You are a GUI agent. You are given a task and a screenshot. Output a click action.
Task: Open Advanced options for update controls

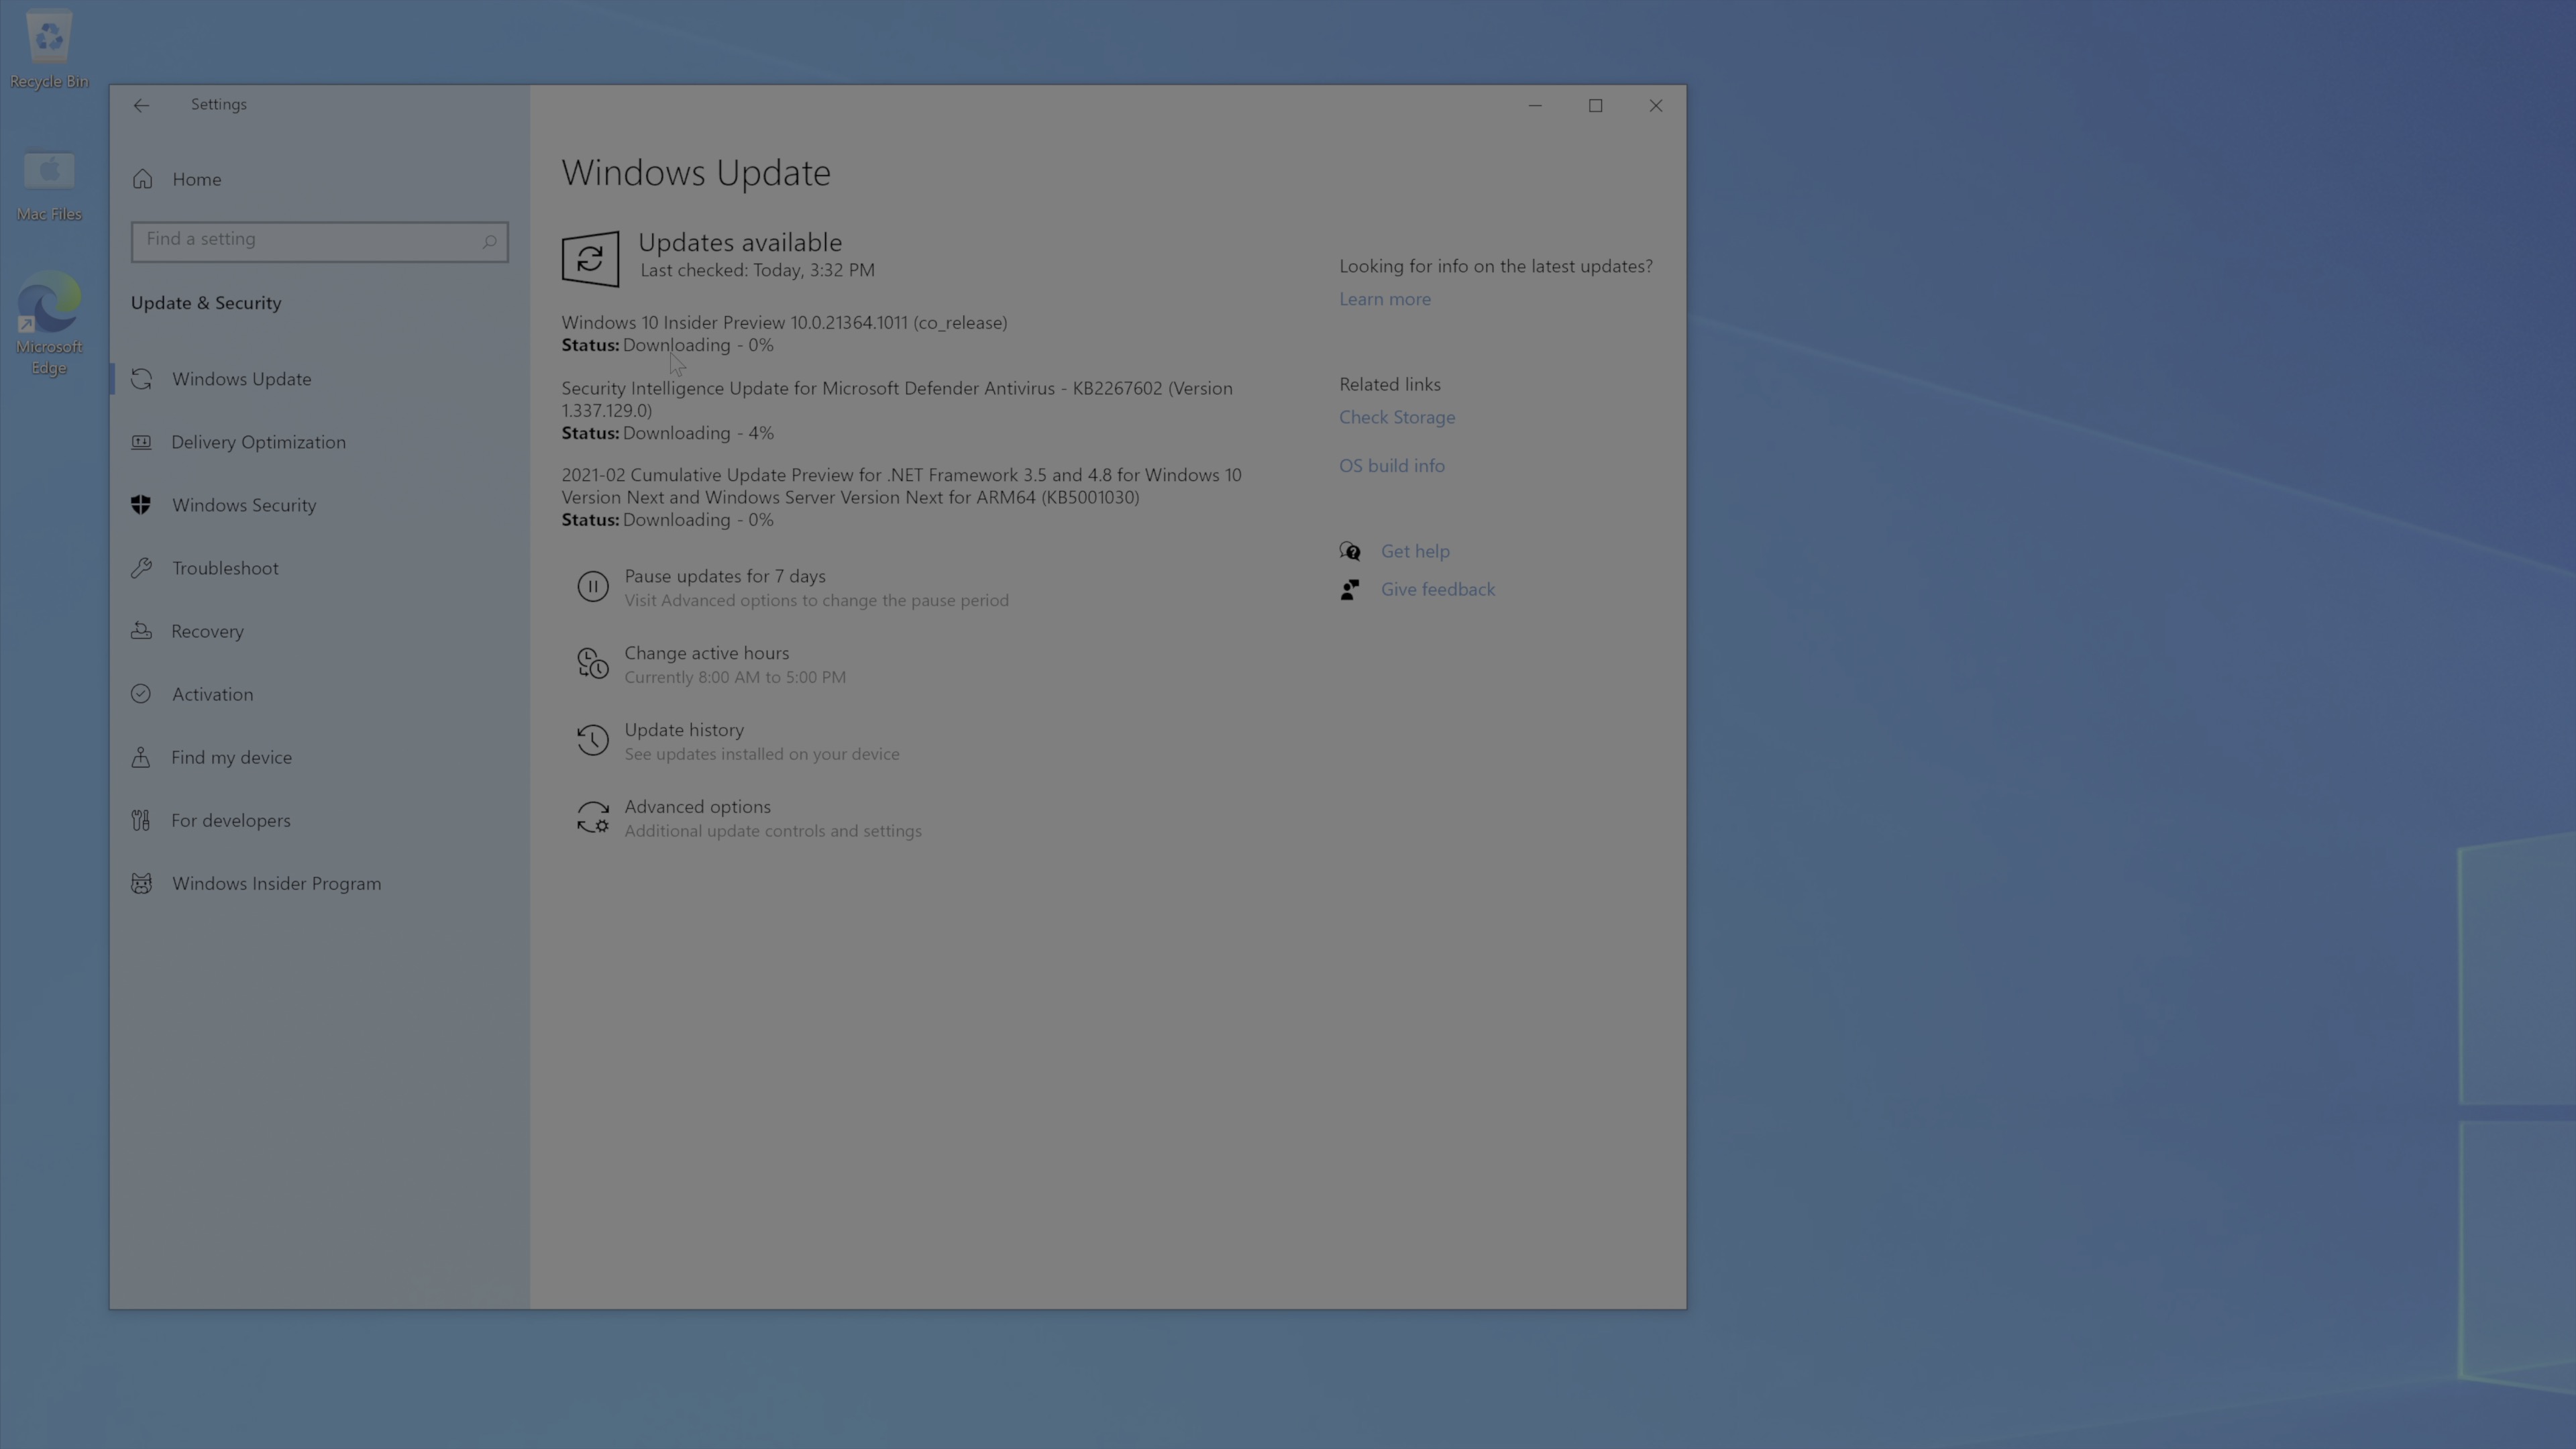(696, 806)
